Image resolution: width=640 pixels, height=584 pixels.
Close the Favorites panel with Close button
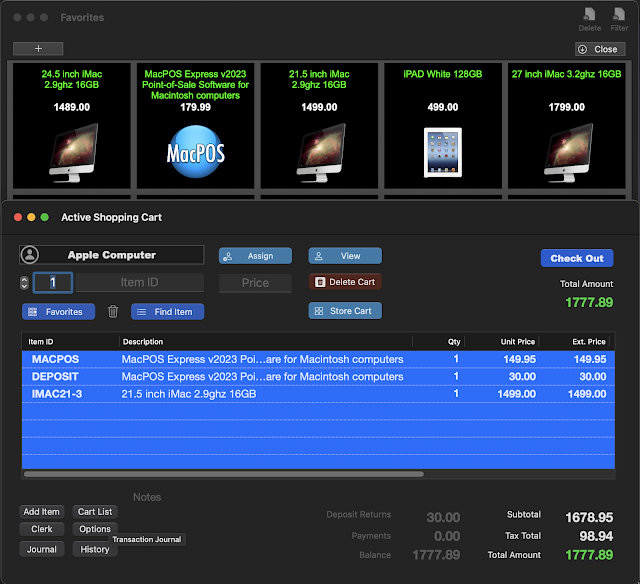(600, 49)
